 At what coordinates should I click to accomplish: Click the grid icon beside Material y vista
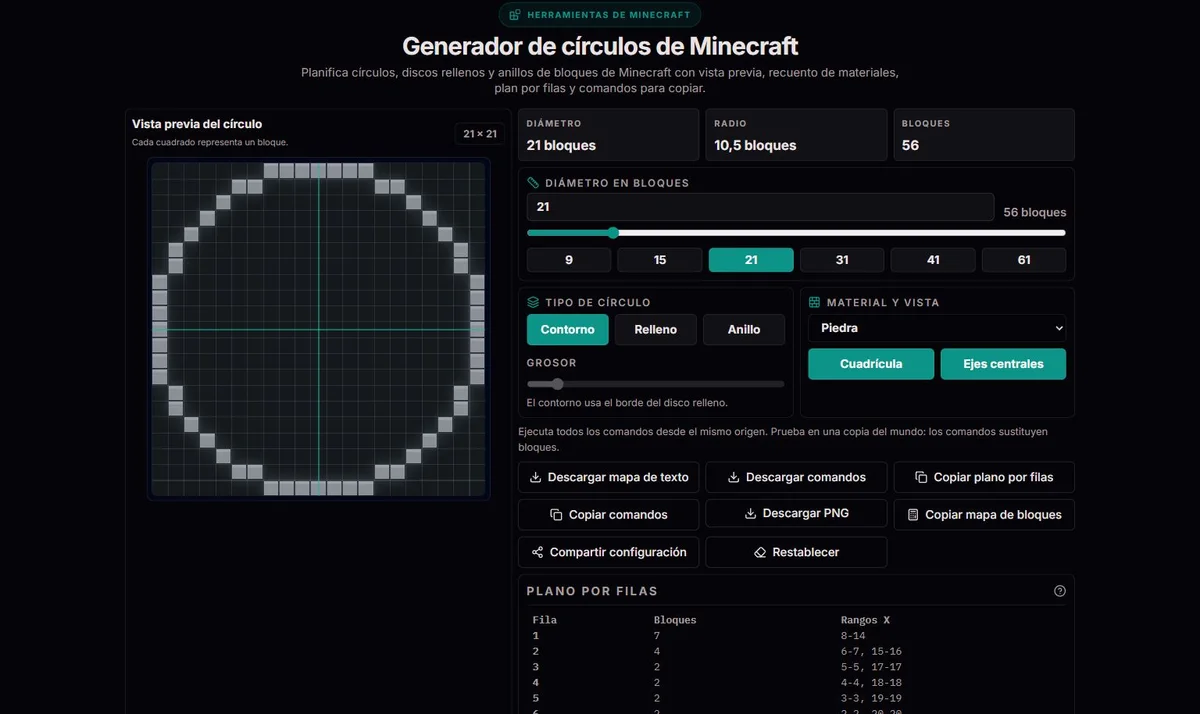tap(814, 302)
